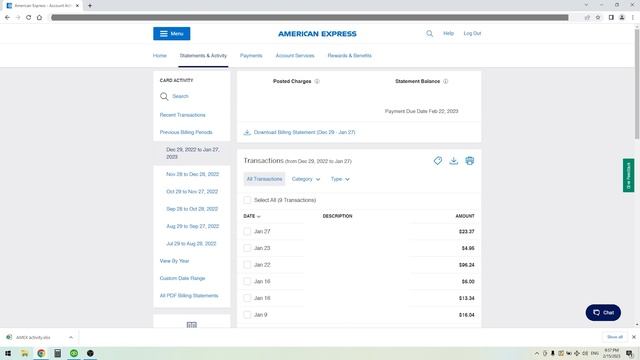Viewport: 640px width, 360px height.
Task: Open Custom Date Range
Action: 182,278
